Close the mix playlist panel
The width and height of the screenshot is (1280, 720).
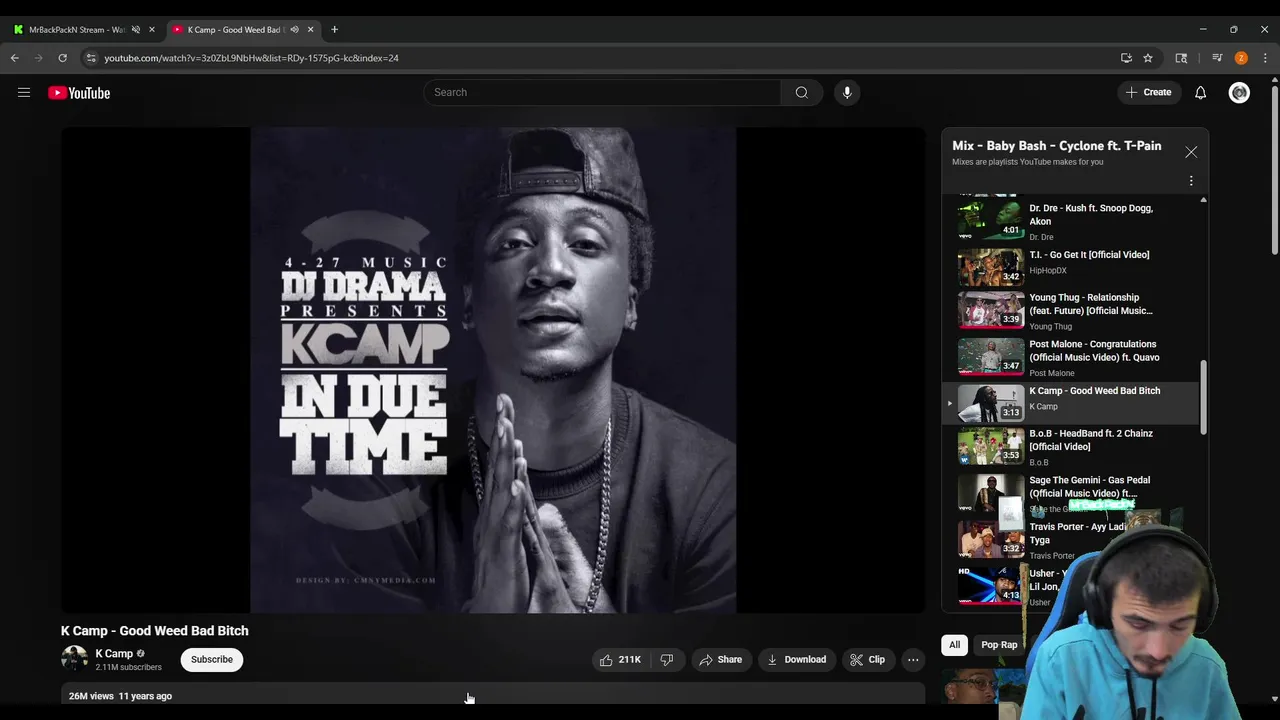click(x=1191, y=152)
